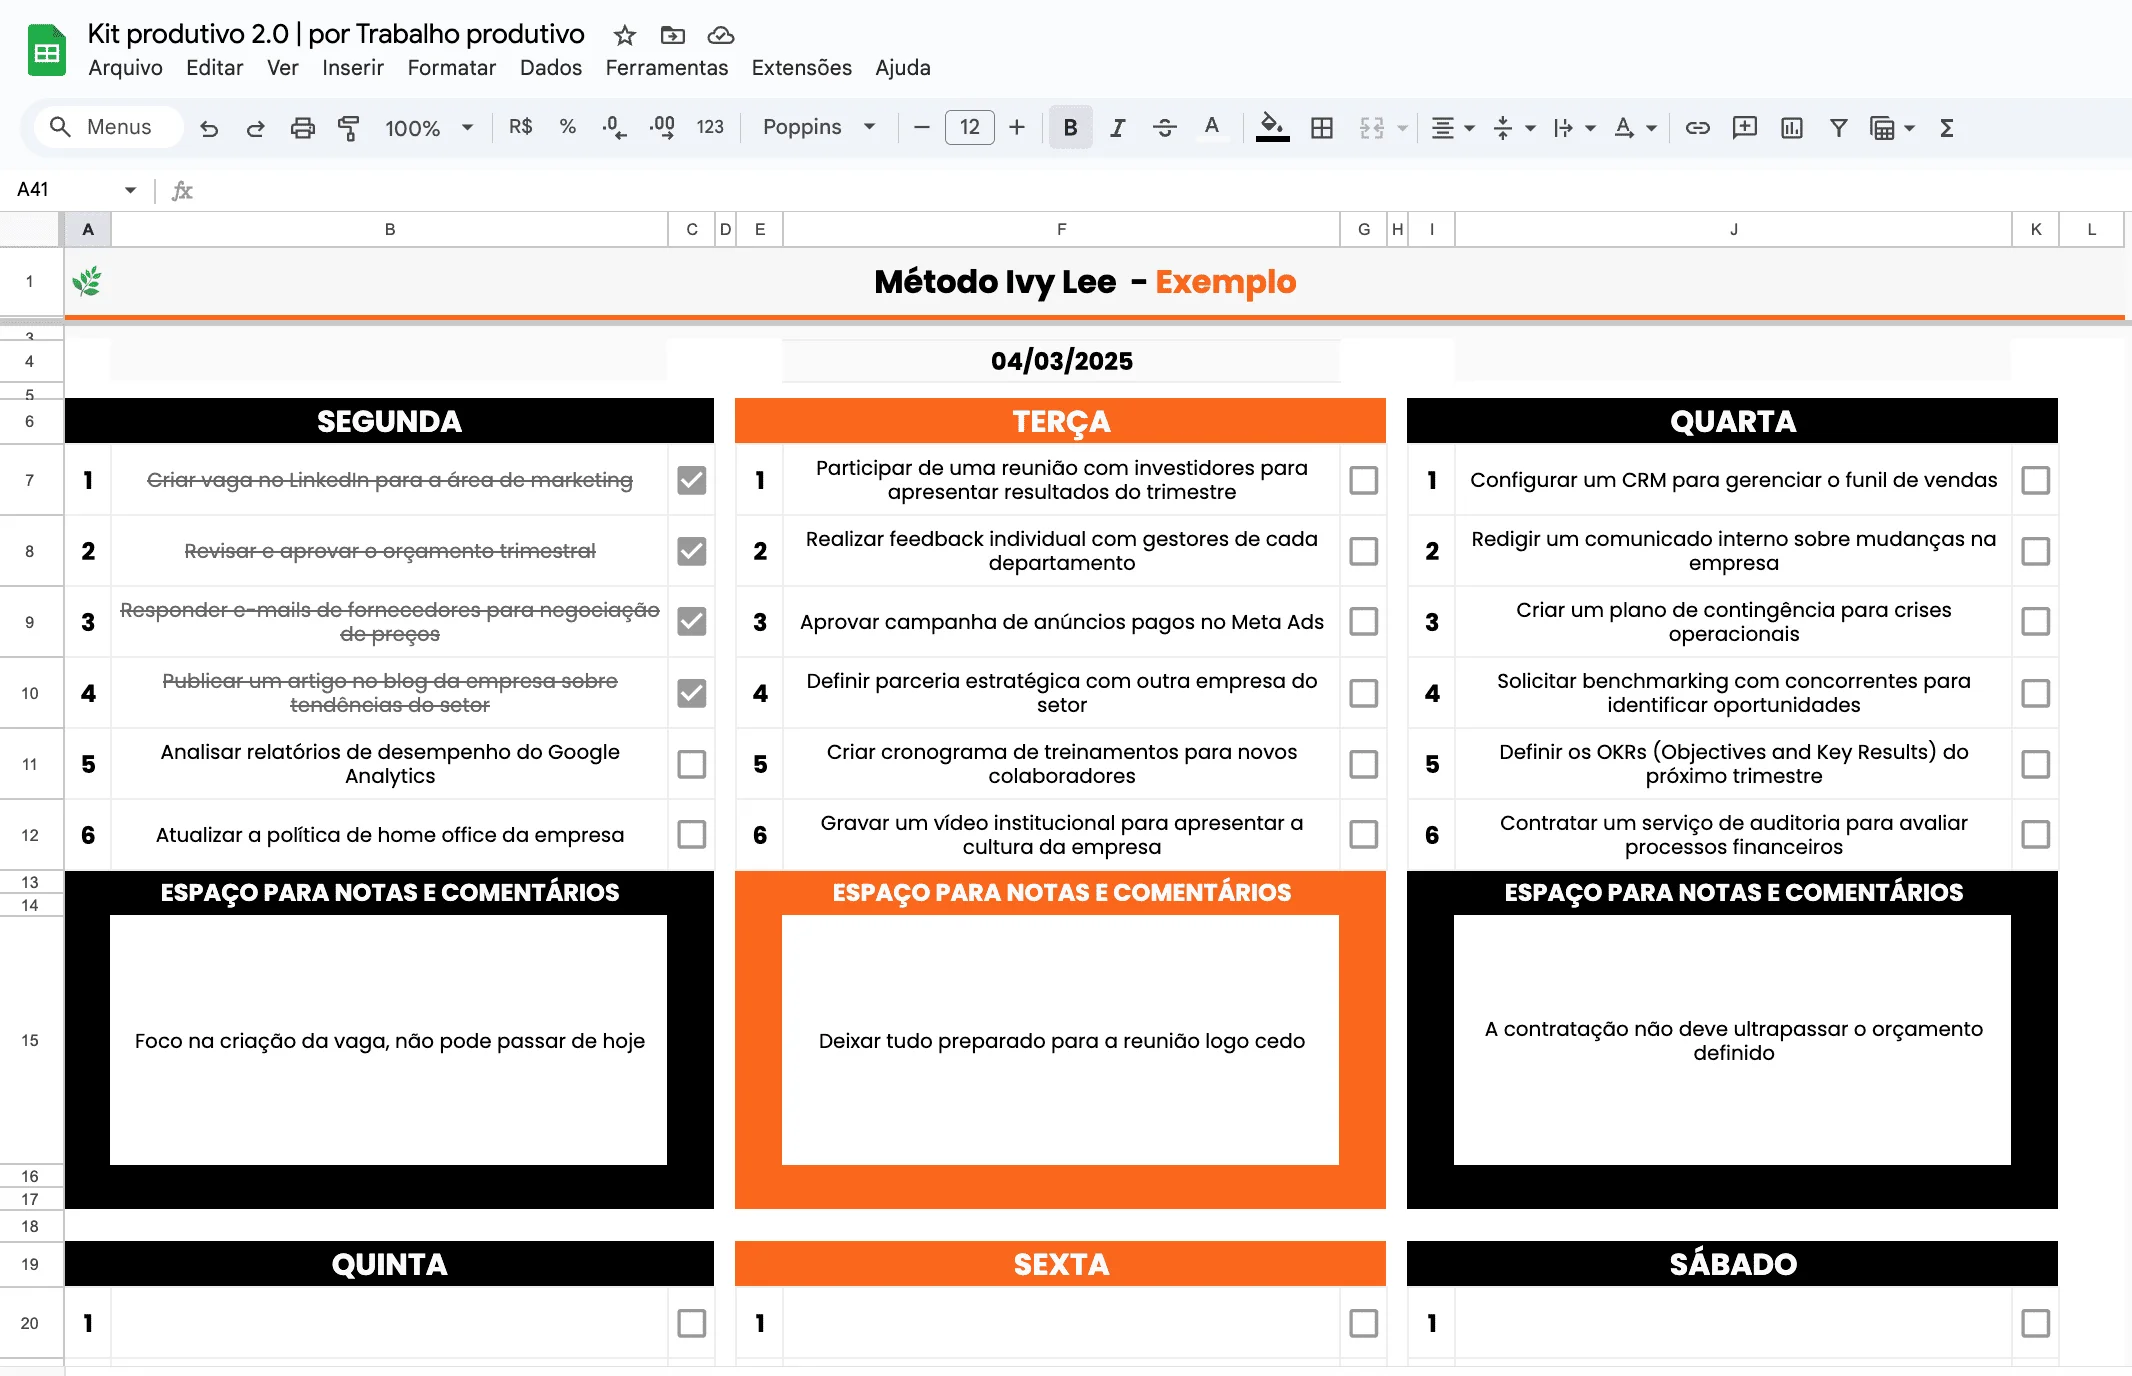Select row 15 header
Viewport: 2132px width, 1376px height.
(30, 1041)
